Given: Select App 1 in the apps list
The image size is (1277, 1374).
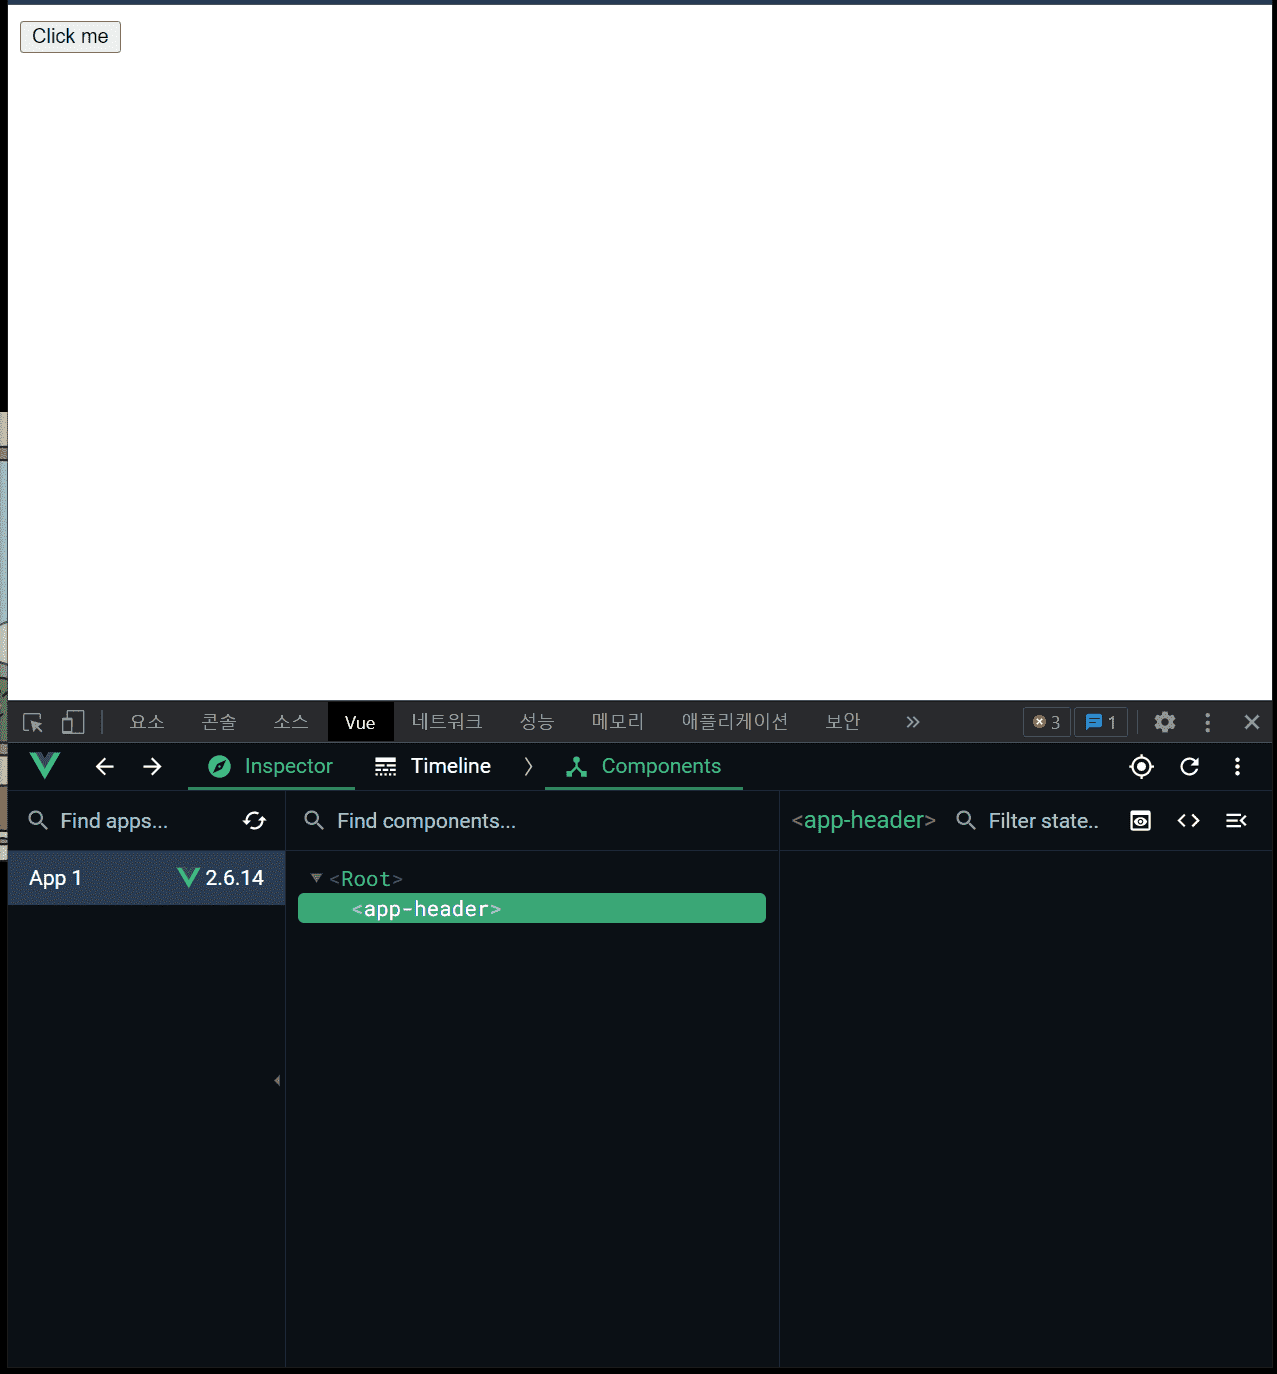Looking at the screenshot, I should click(147, 878).
